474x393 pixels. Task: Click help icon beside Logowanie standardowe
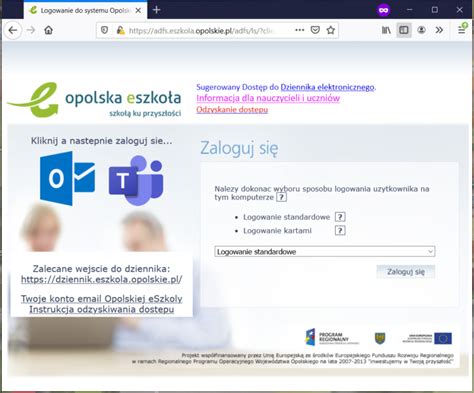(x=340, y=217)
